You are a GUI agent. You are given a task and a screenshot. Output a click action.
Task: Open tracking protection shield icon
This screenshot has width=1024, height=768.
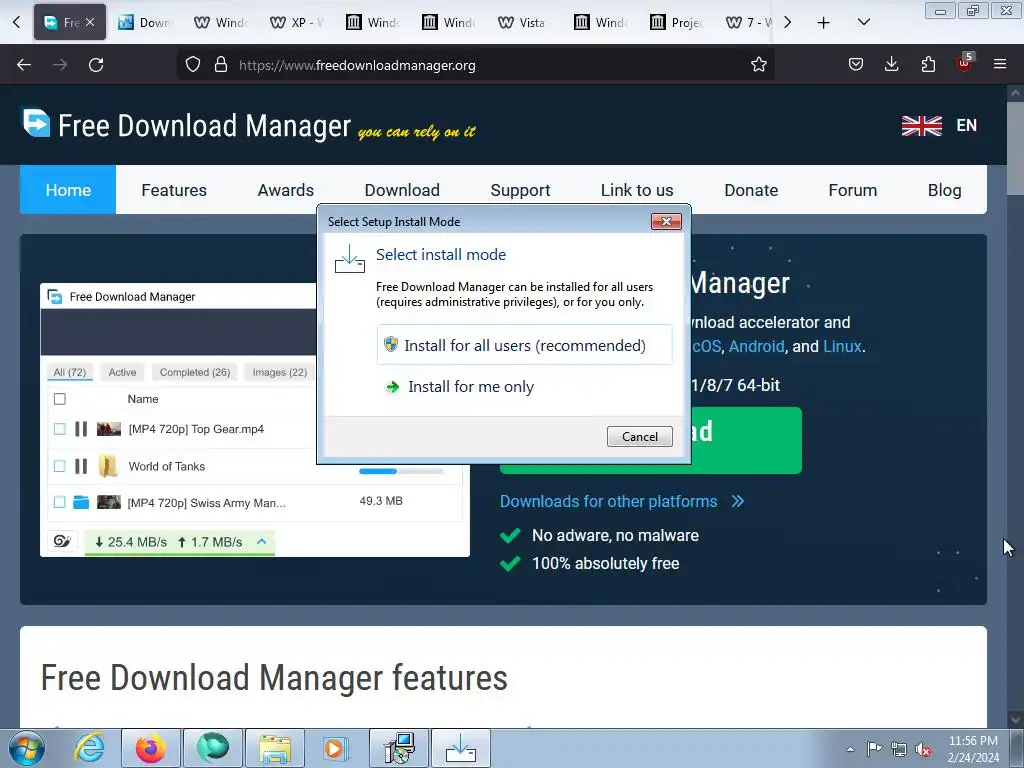[x=193, y=65]
